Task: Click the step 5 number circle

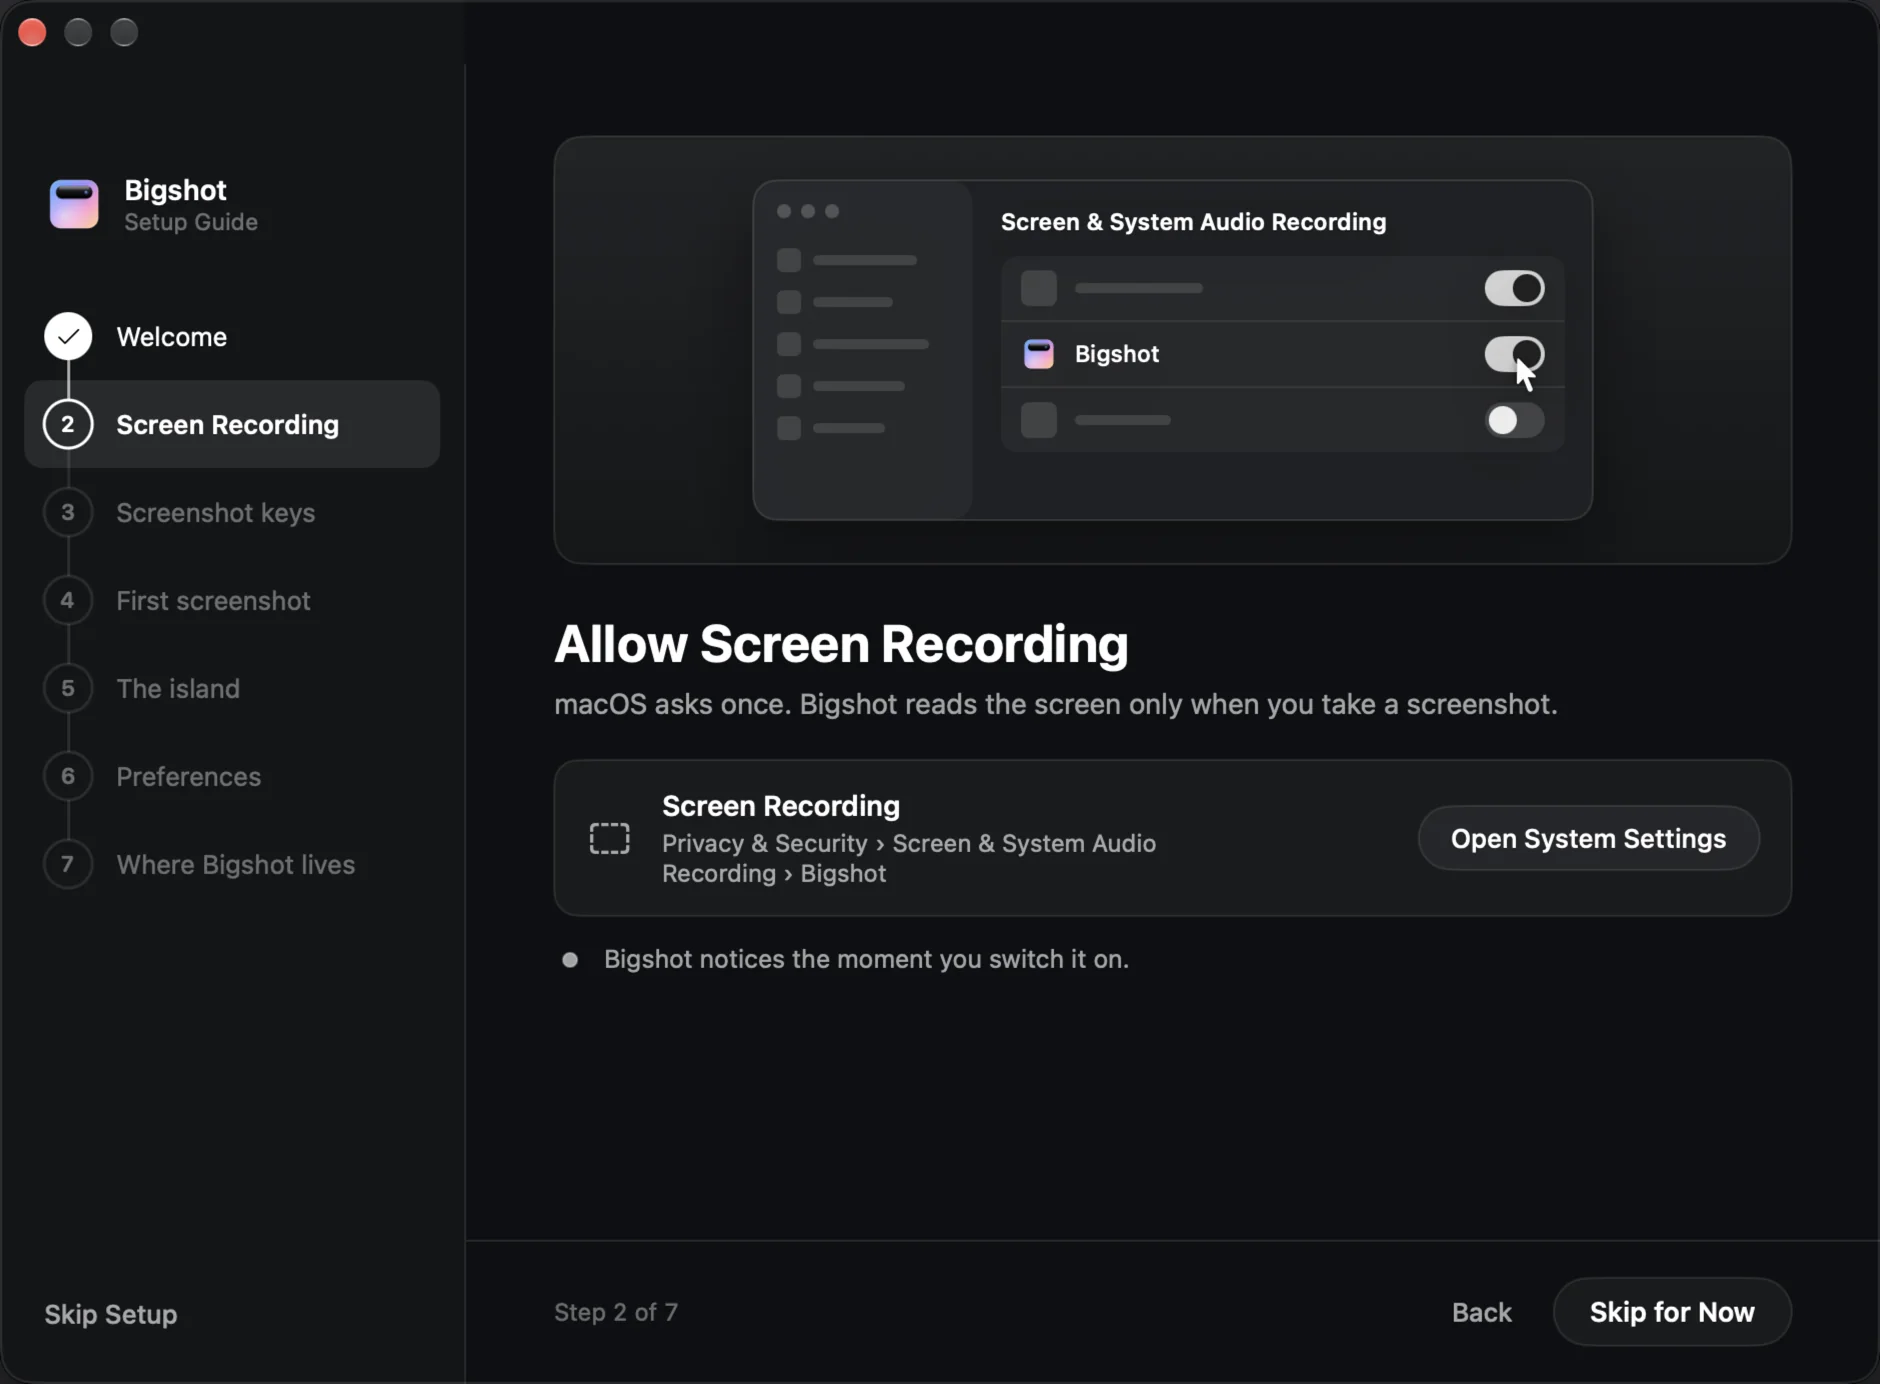Action: pos(68,688)
